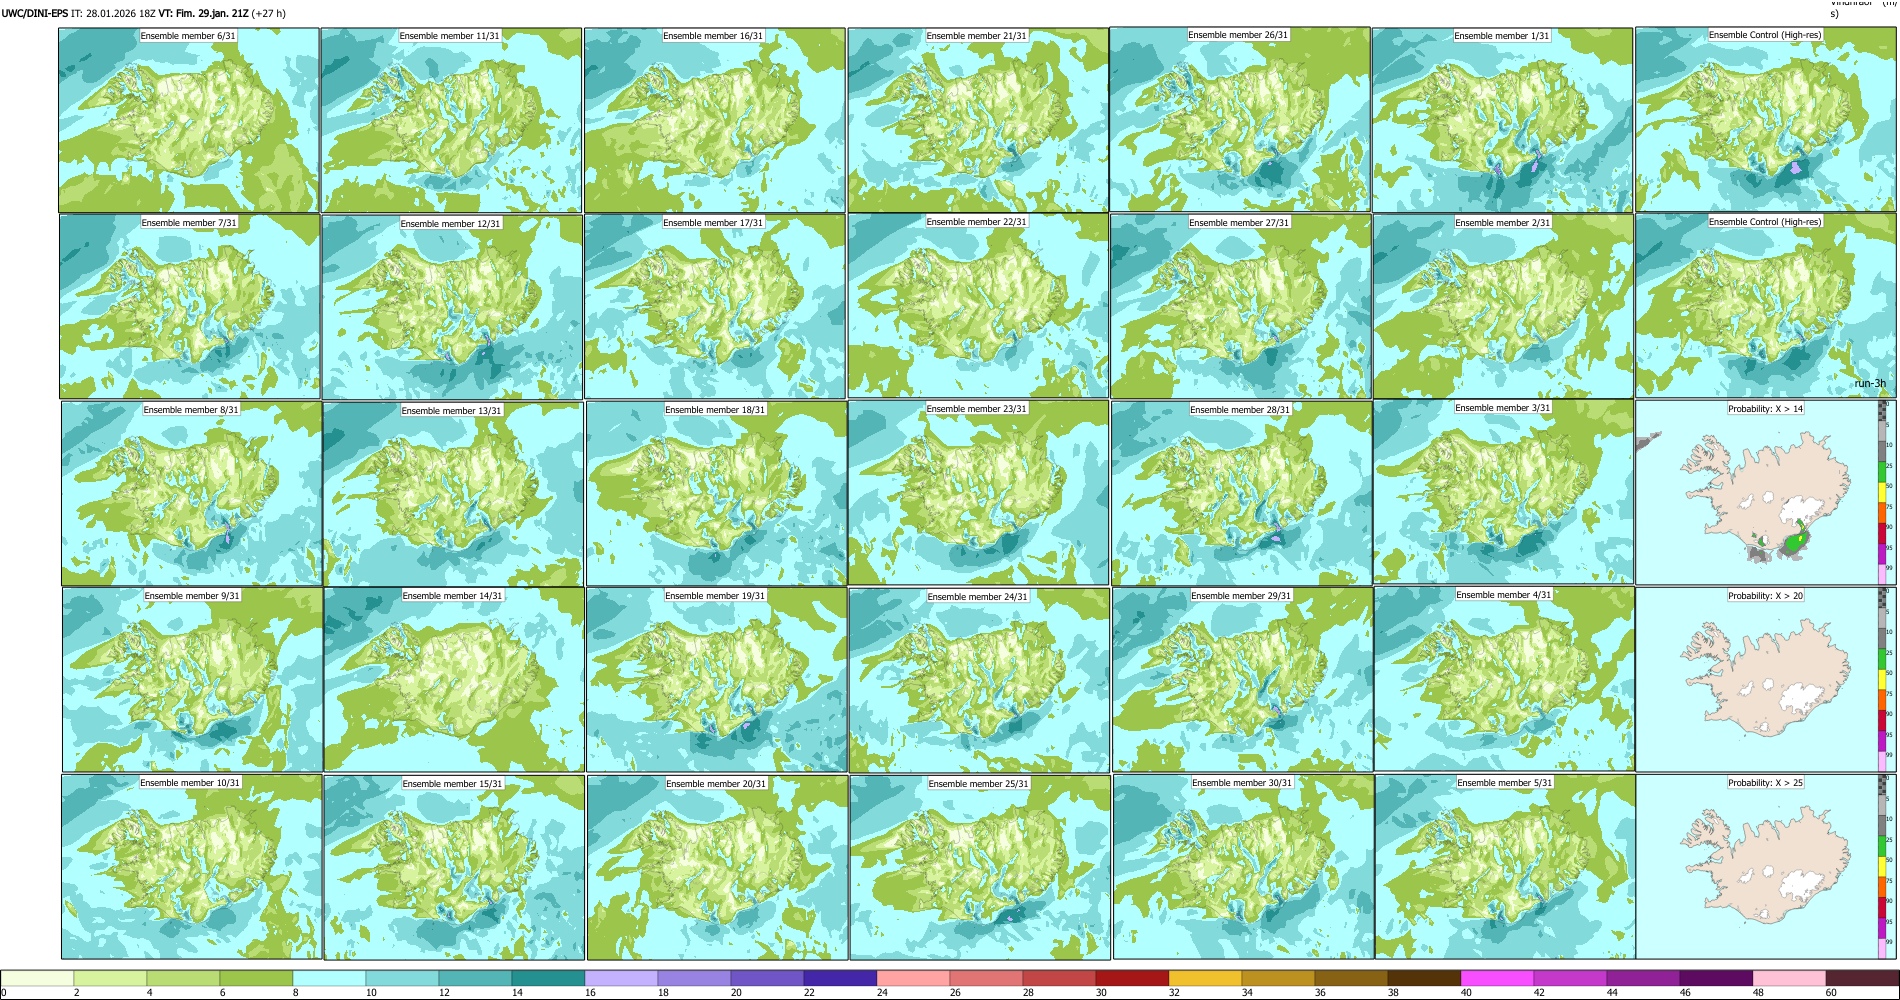This screenshot has width=1900, height=1000.
Task: Click the '(+27 h)' forecast offset text
Action: pyautogui.click(x=269, y=14)
